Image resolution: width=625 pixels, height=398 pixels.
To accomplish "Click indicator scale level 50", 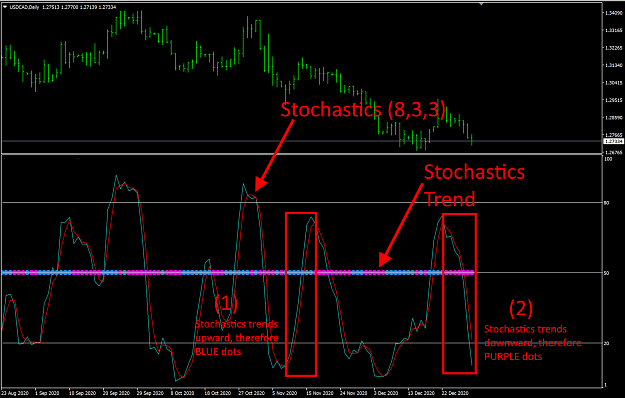I will coord(607,273).
